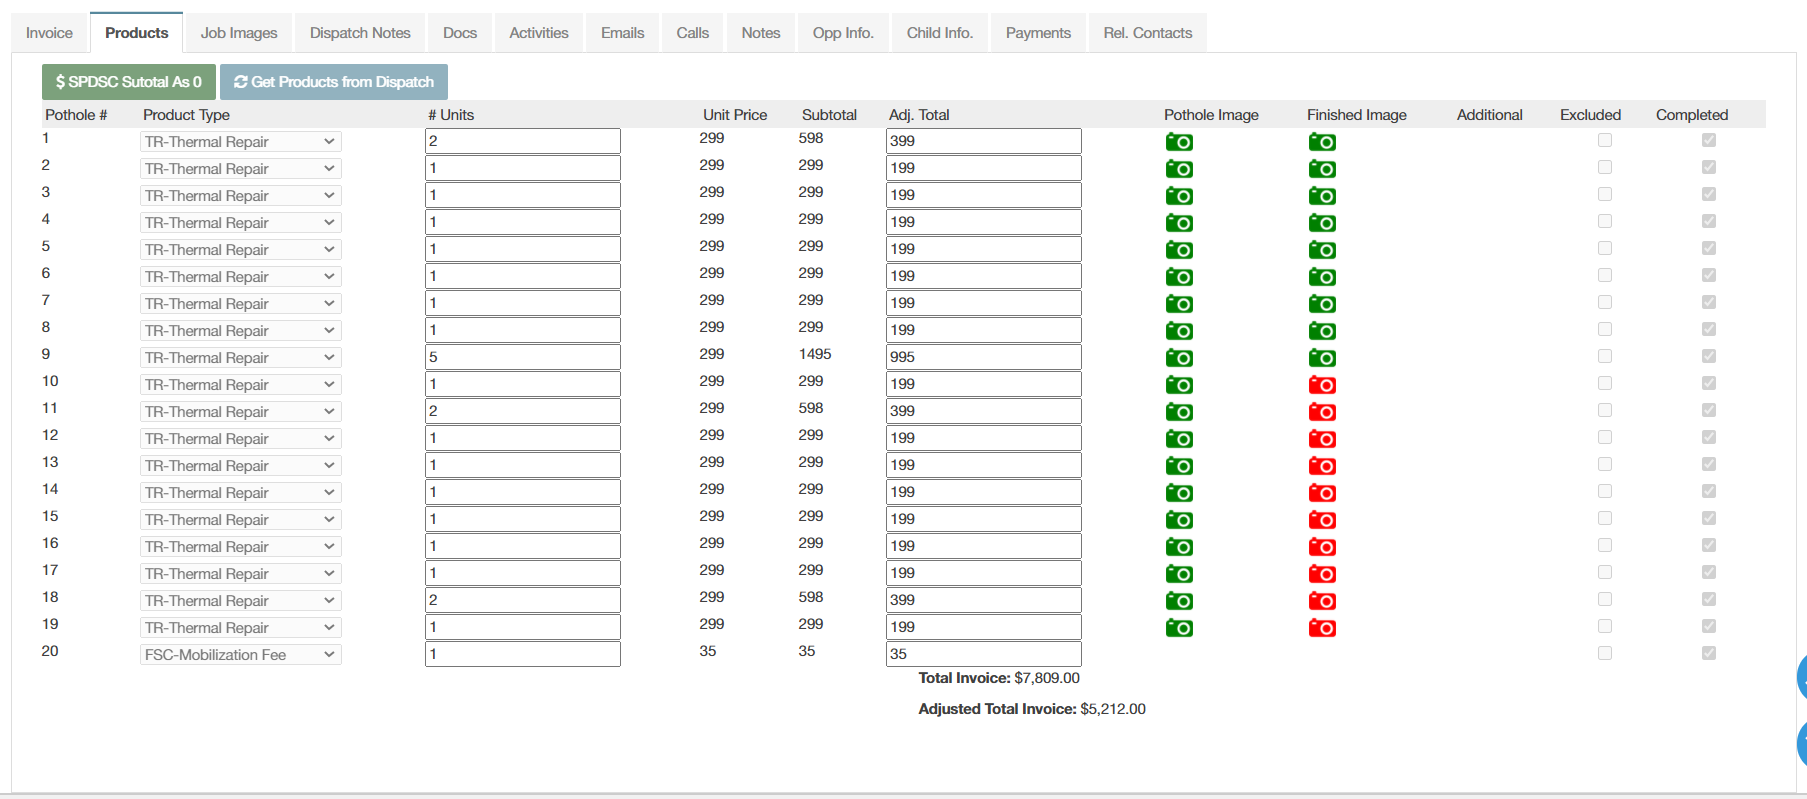Open the pothole image camera for pothole 9

[1179, 358]
